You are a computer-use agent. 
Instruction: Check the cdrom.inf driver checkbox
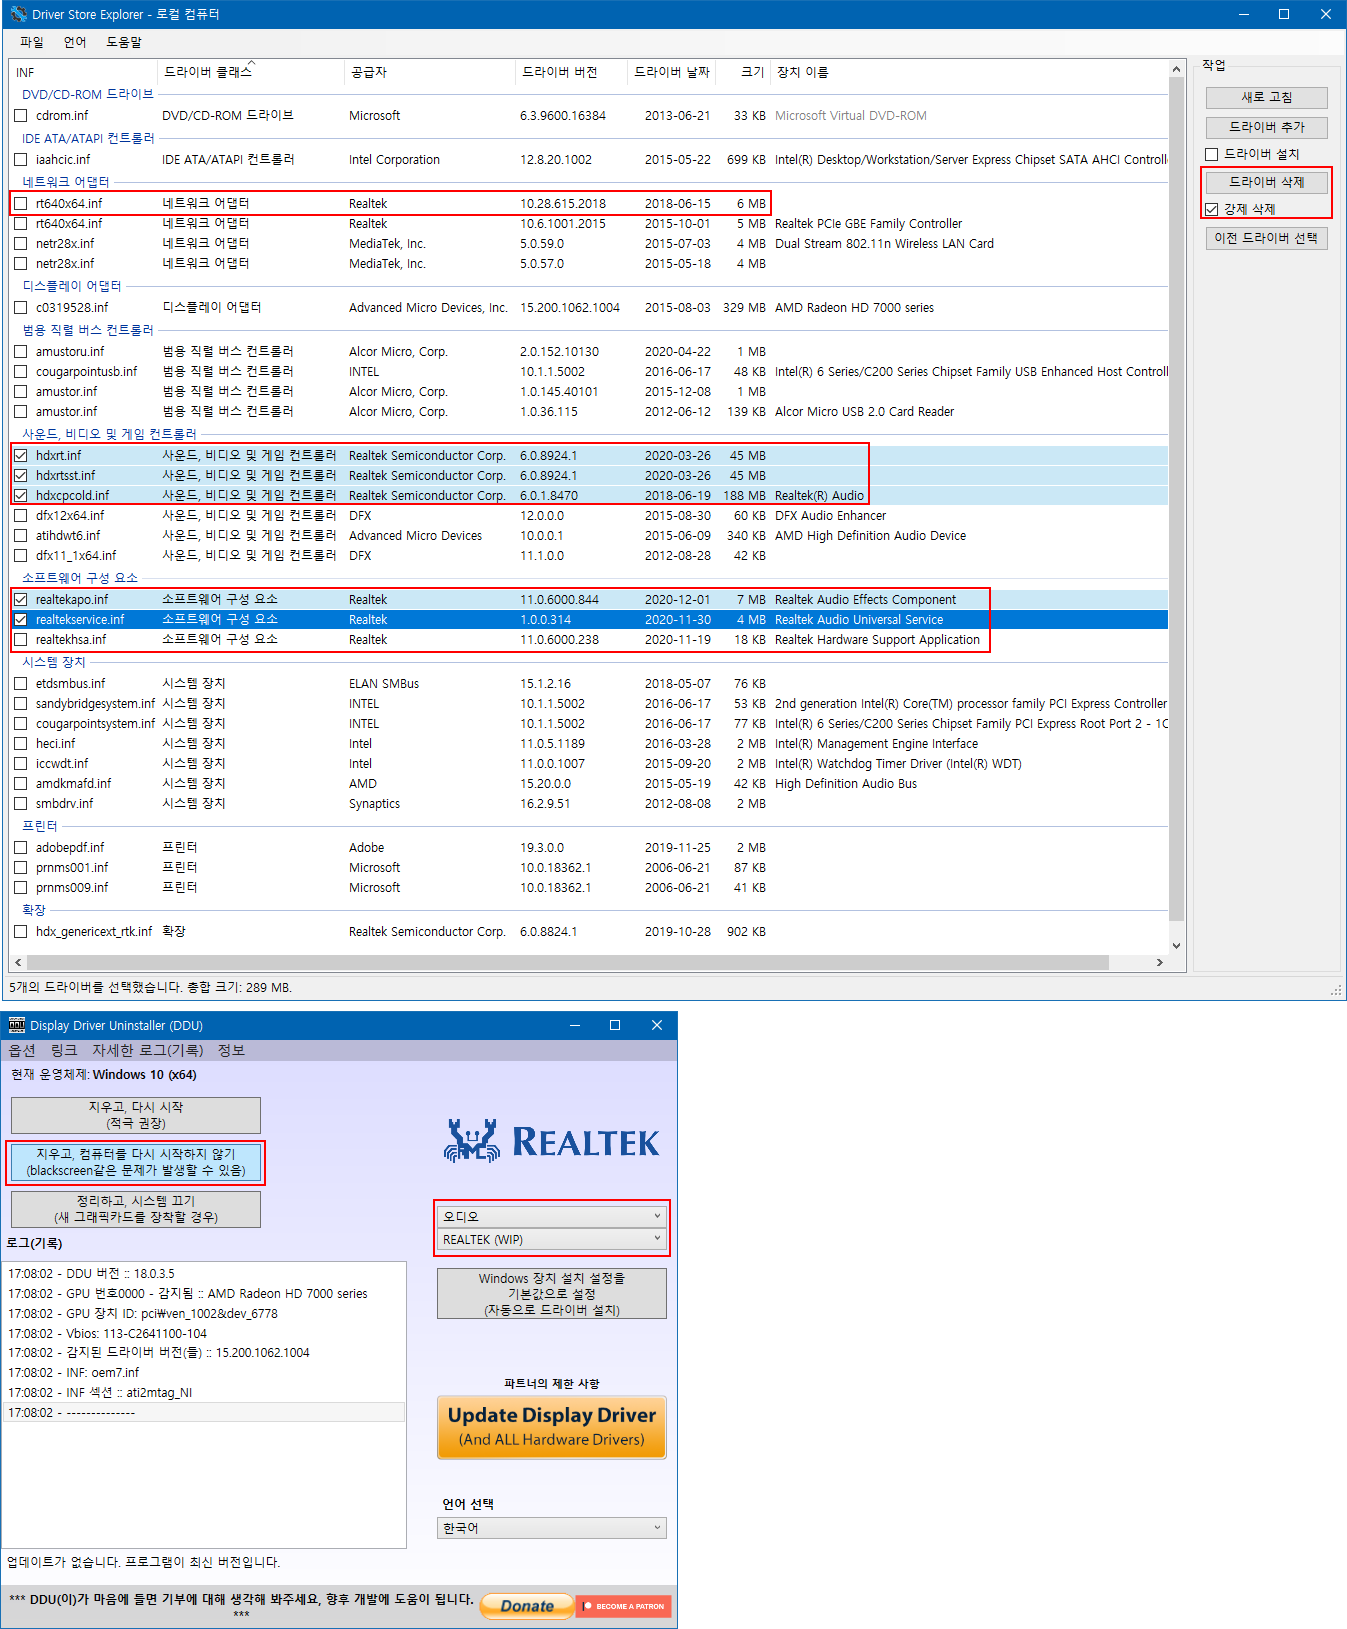[x=21, y=116]
